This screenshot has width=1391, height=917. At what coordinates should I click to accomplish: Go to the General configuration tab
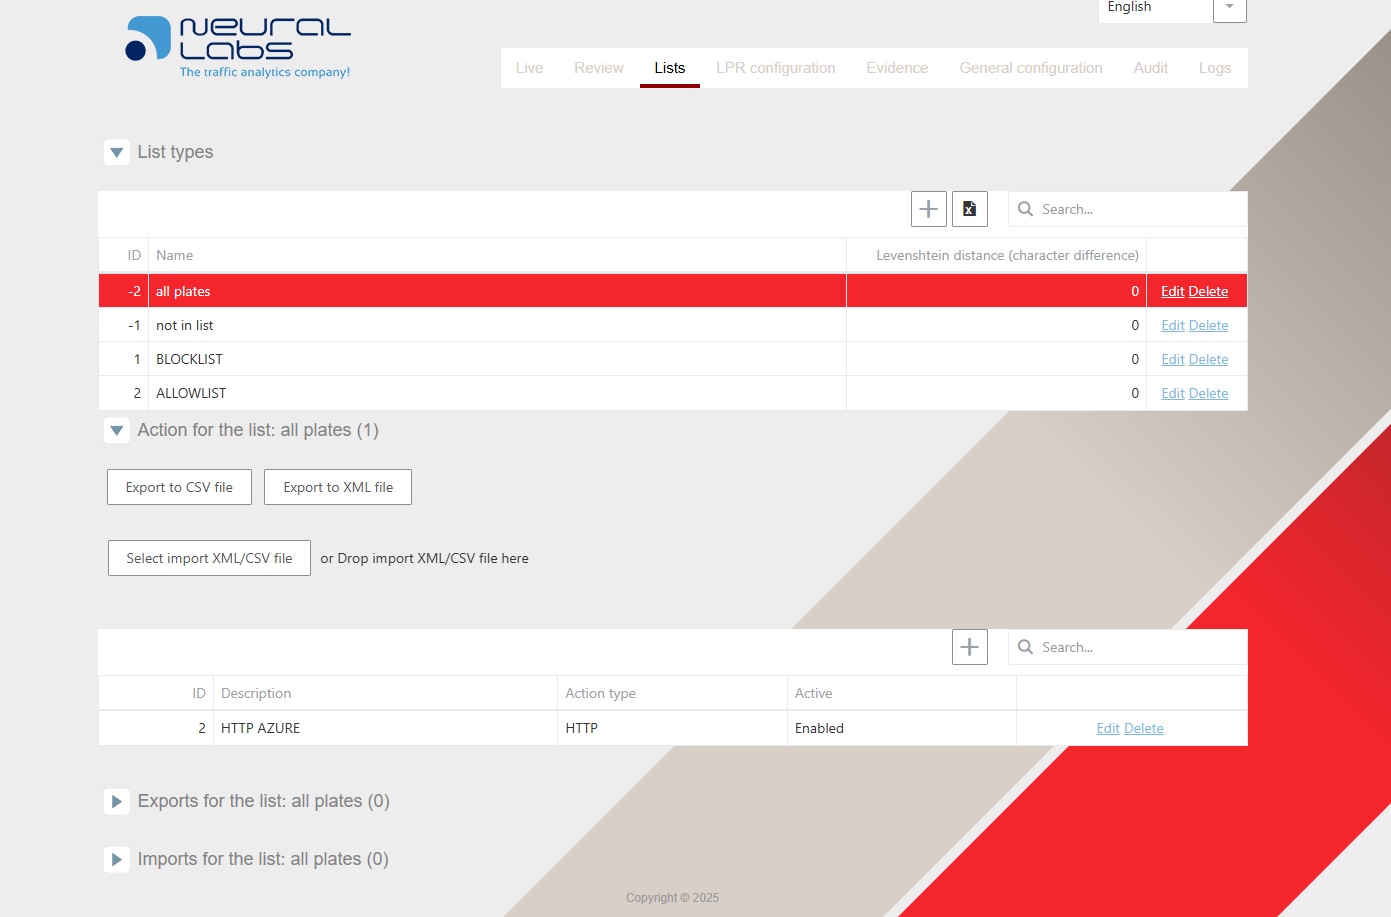click(x=1030, y=68)
